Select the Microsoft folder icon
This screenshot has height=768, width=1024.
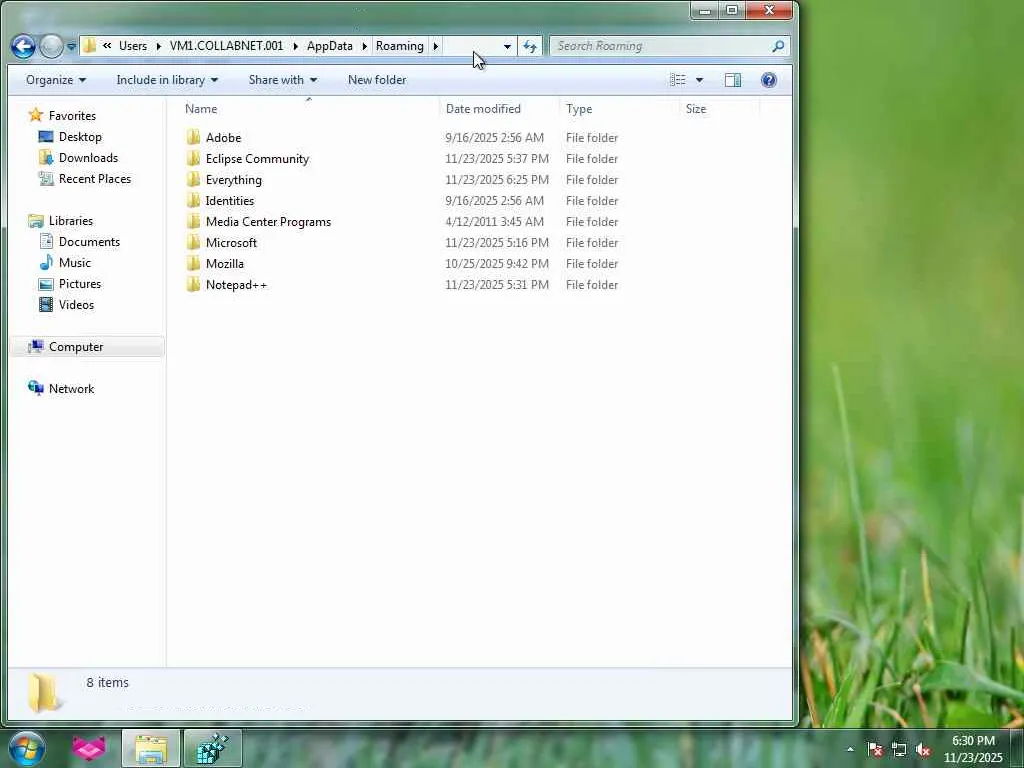tap(193, 242)
